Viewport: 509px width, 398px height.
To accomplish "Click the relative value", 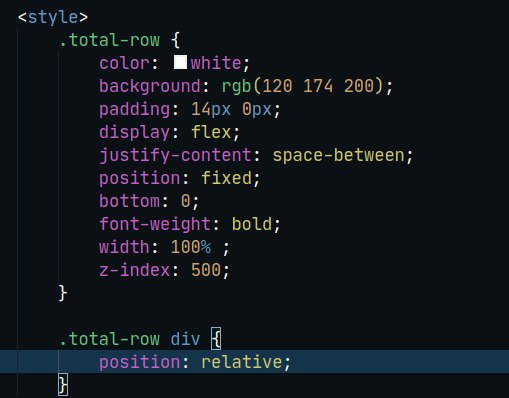I will tap(242, 362).
